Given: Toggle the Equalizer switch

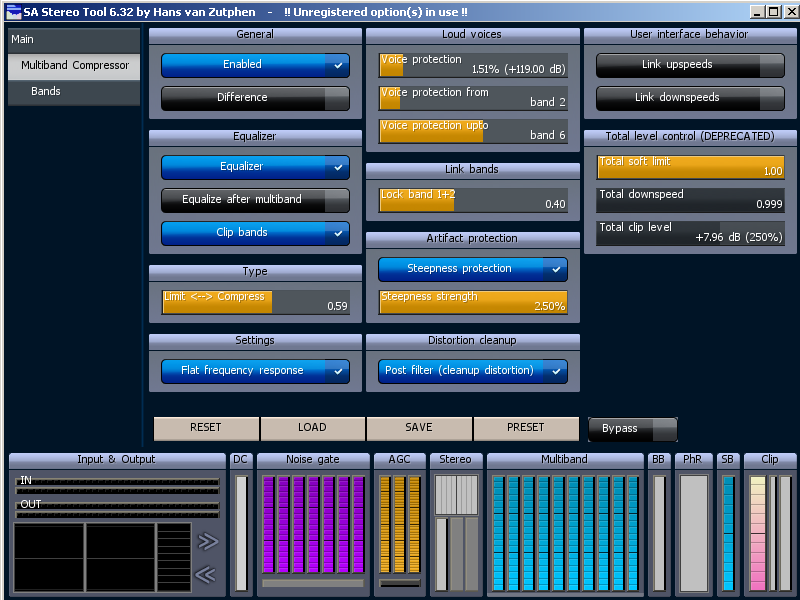Looking at the screenshot, I should pyautogui.click(x=256, y=167).
